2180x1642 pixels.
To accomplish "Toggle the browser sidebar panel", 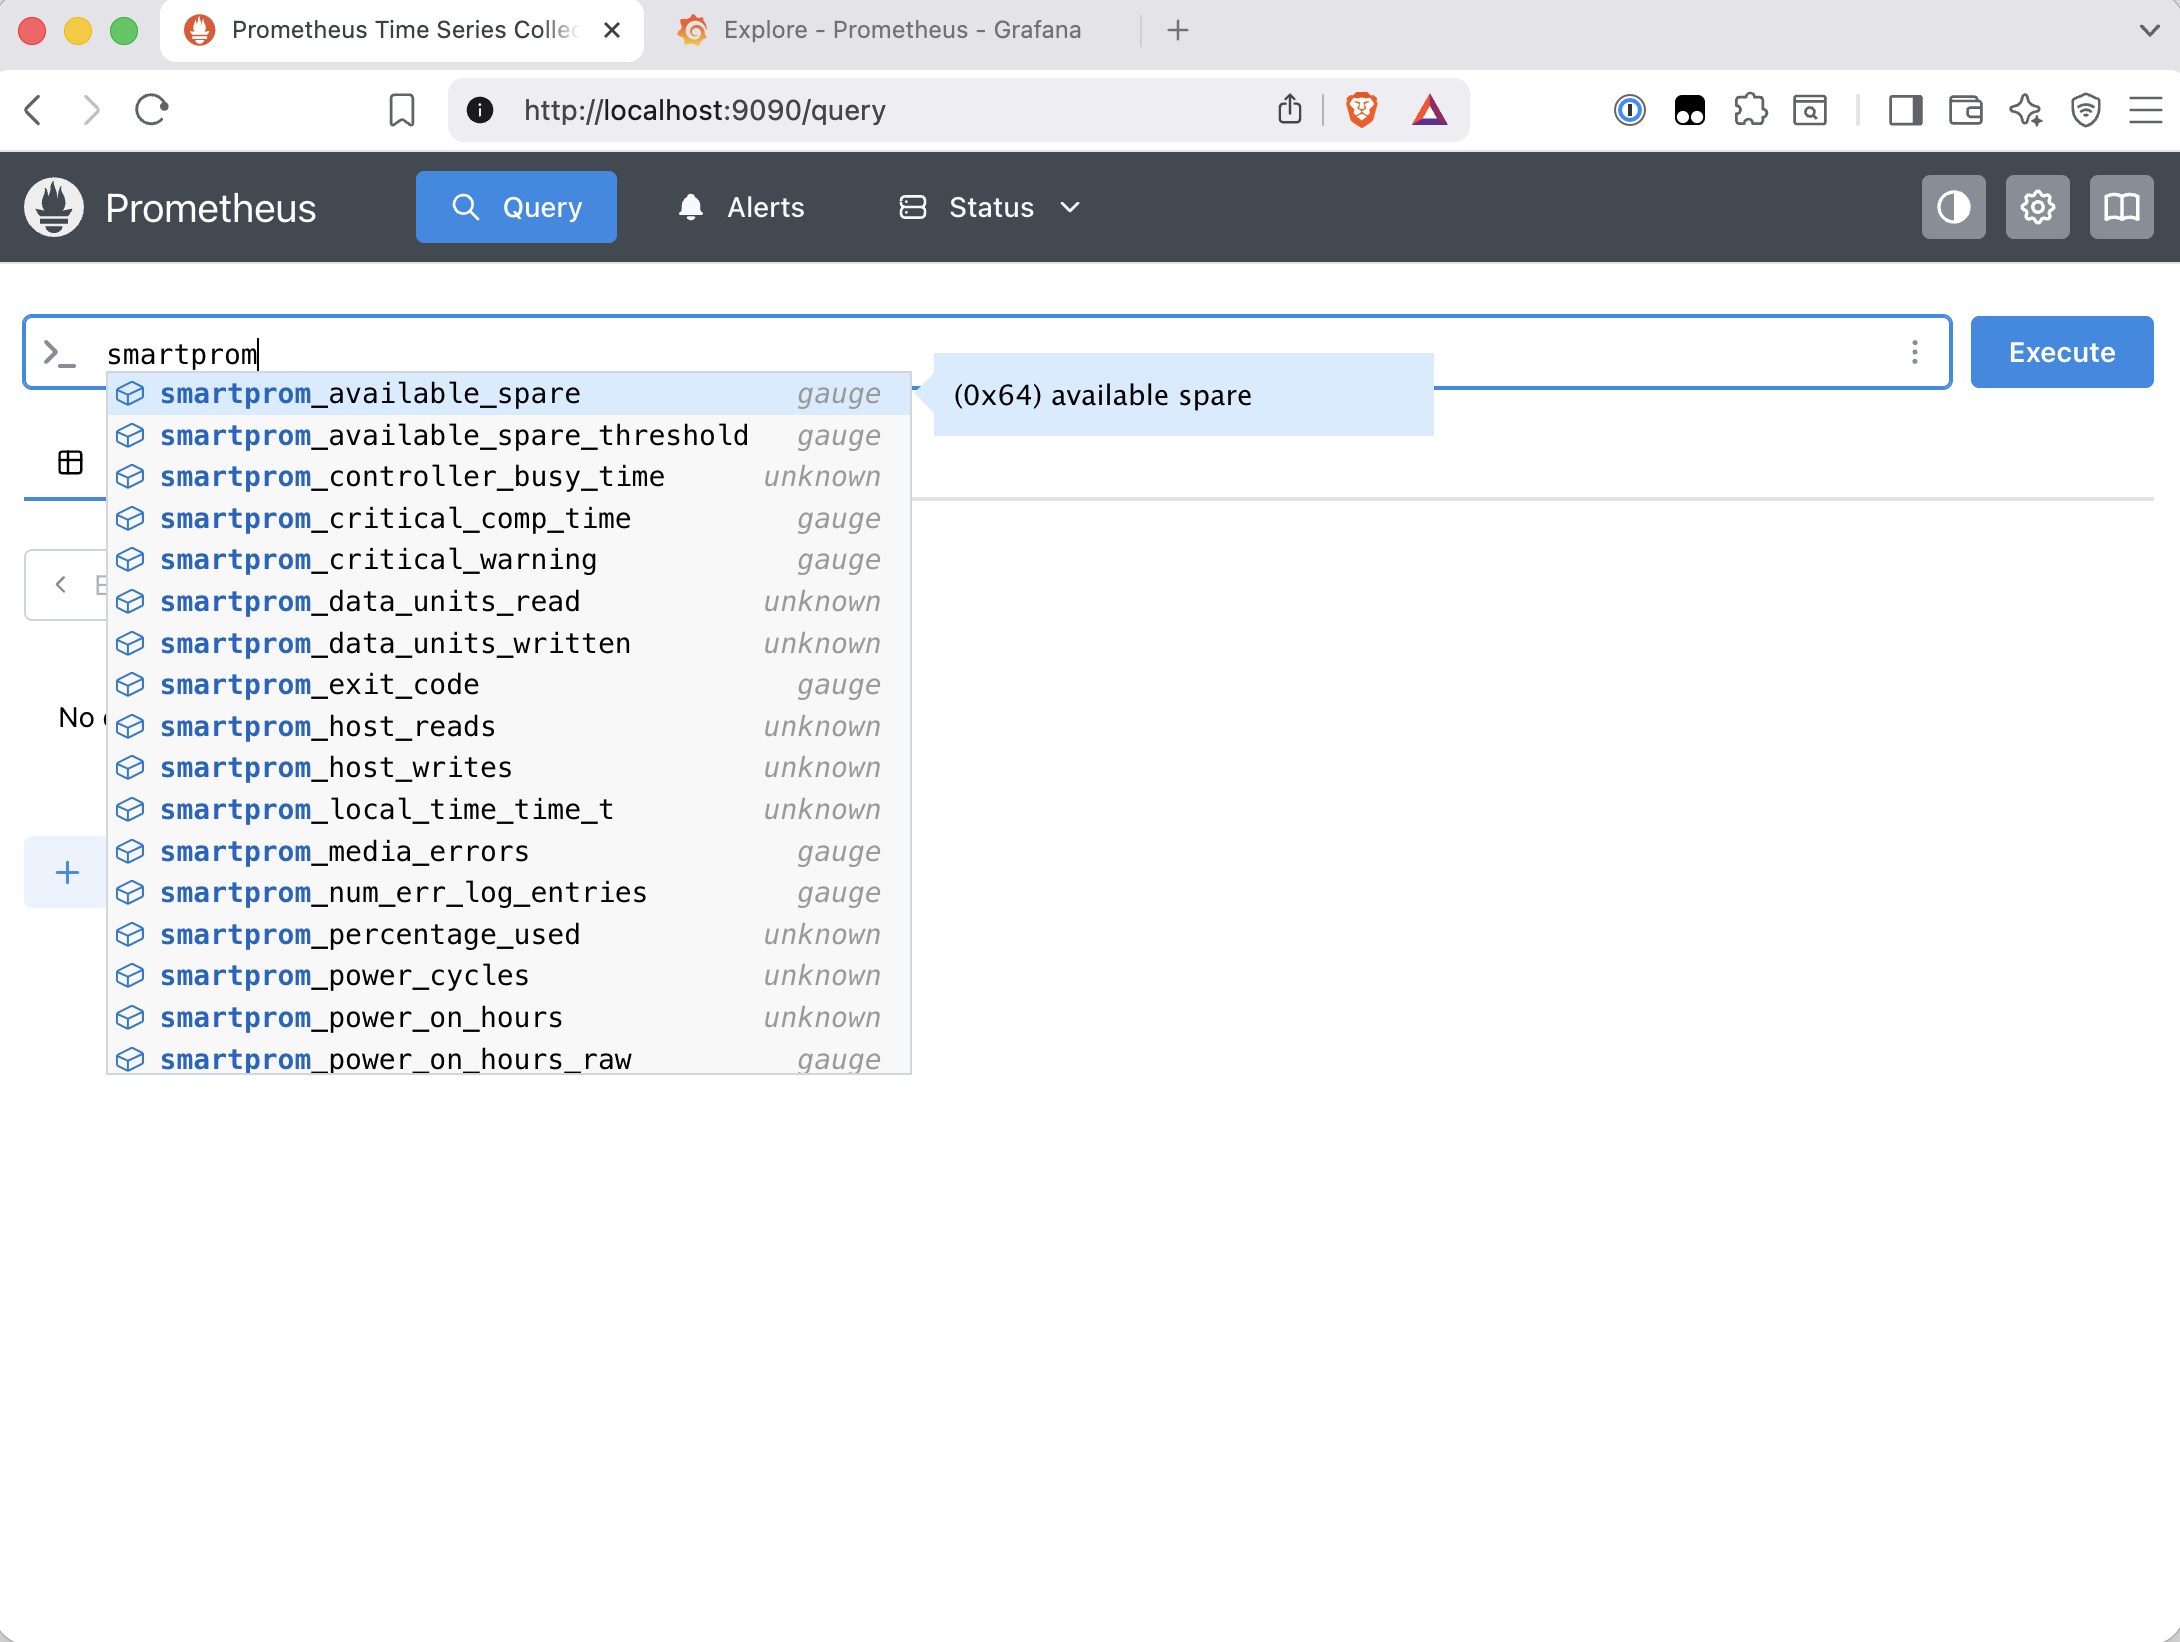I will (x=1906, y=109).
